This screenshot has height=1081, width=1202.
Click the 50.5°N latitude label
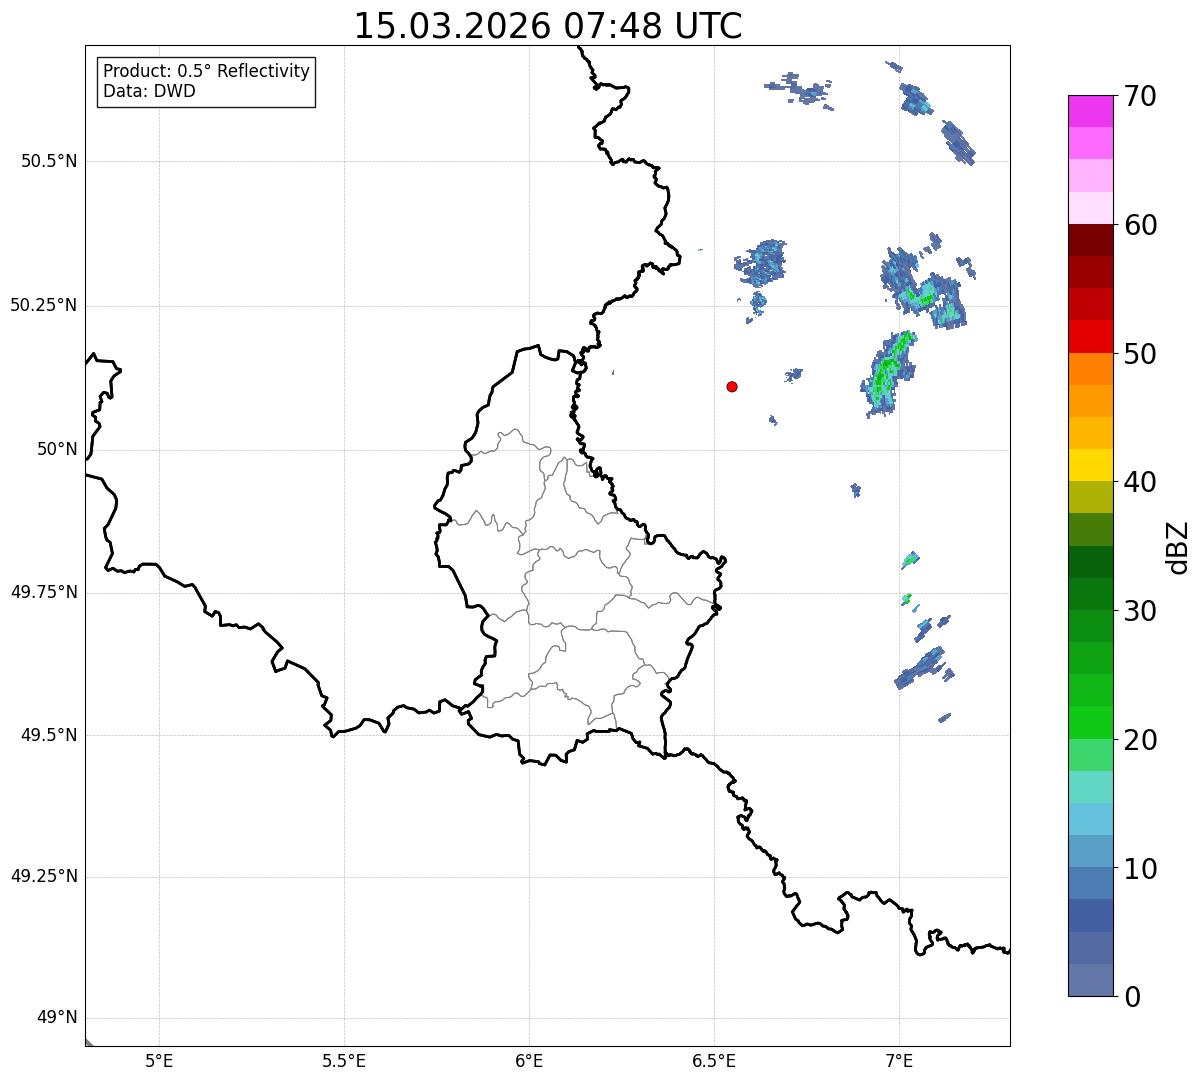49,161
